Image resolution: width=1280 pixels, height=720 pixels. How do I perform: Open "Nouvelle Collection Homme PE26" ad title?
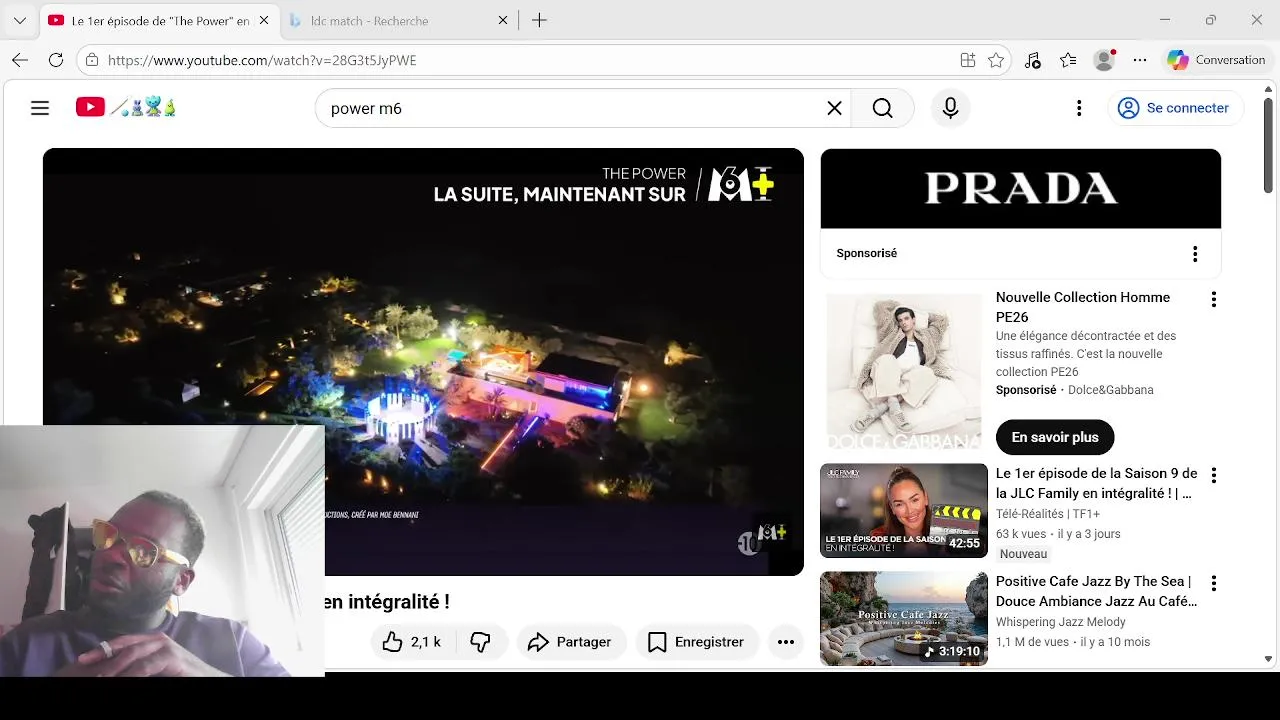(1083, 307)
